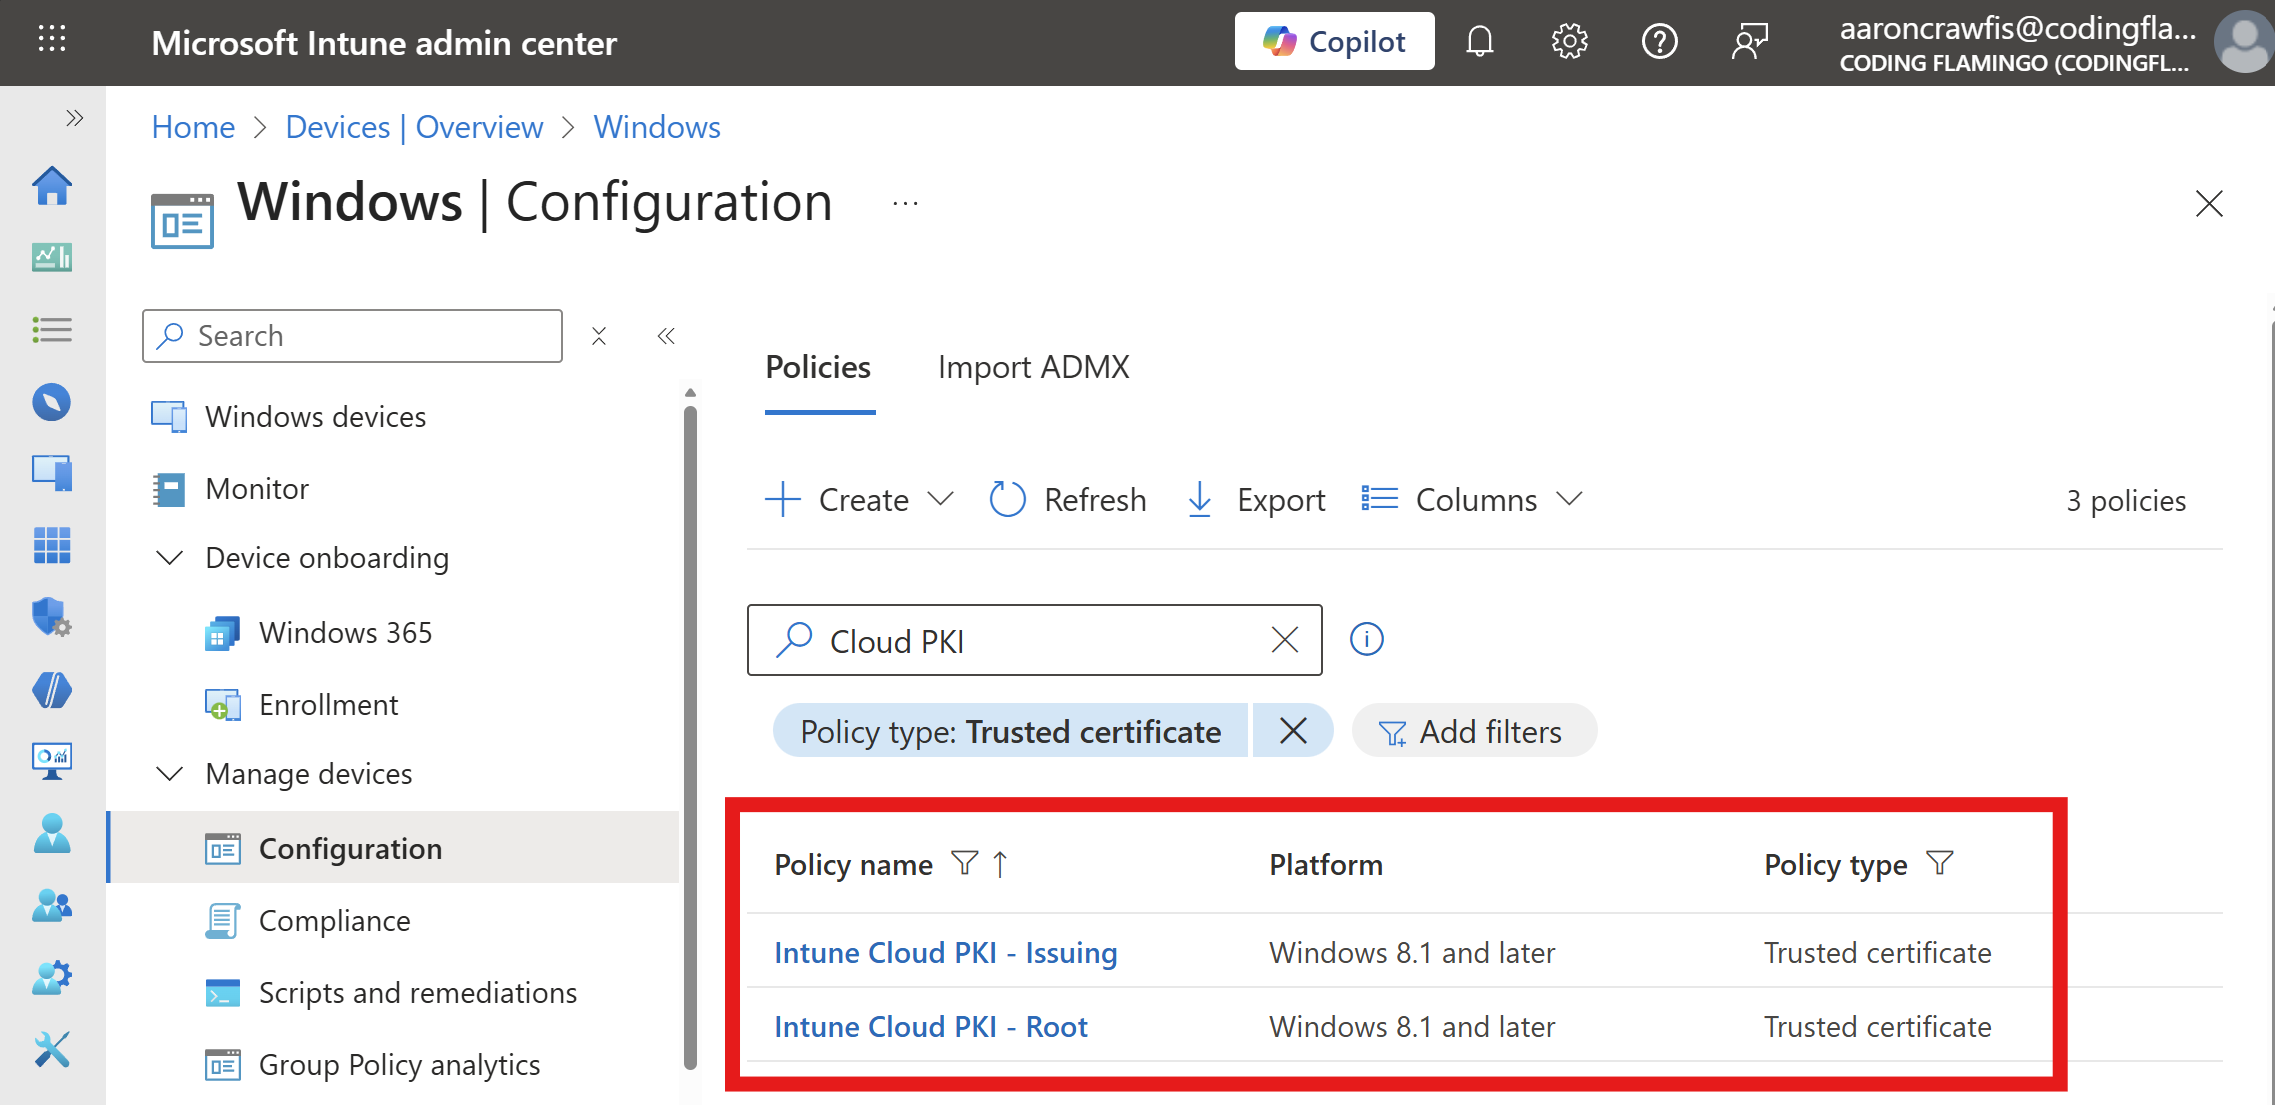Viewport: 2275px width, 1105px height.
Task: Select the Users icon in the sidebar
Action: pos(52,835)
